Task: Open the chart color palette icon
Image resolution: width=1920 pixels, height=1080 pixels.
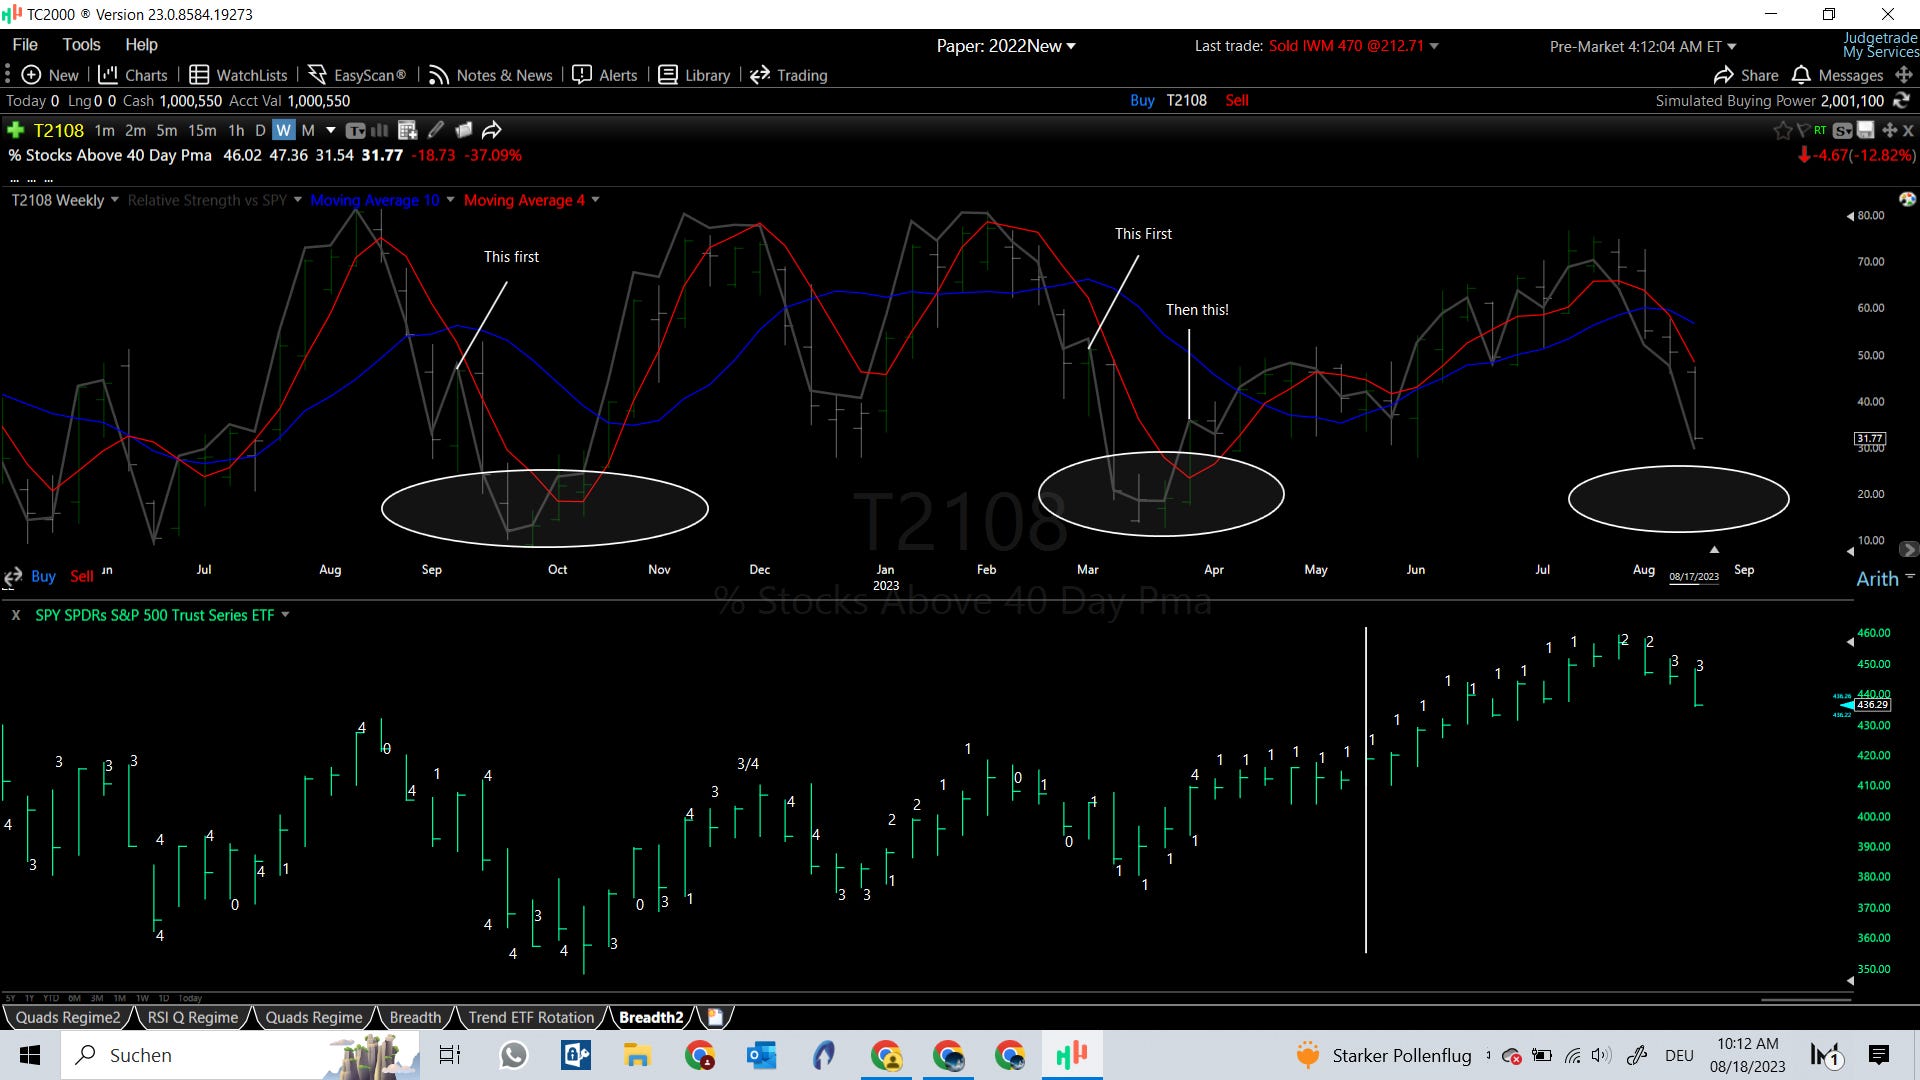Action: tap(1907, 199)
